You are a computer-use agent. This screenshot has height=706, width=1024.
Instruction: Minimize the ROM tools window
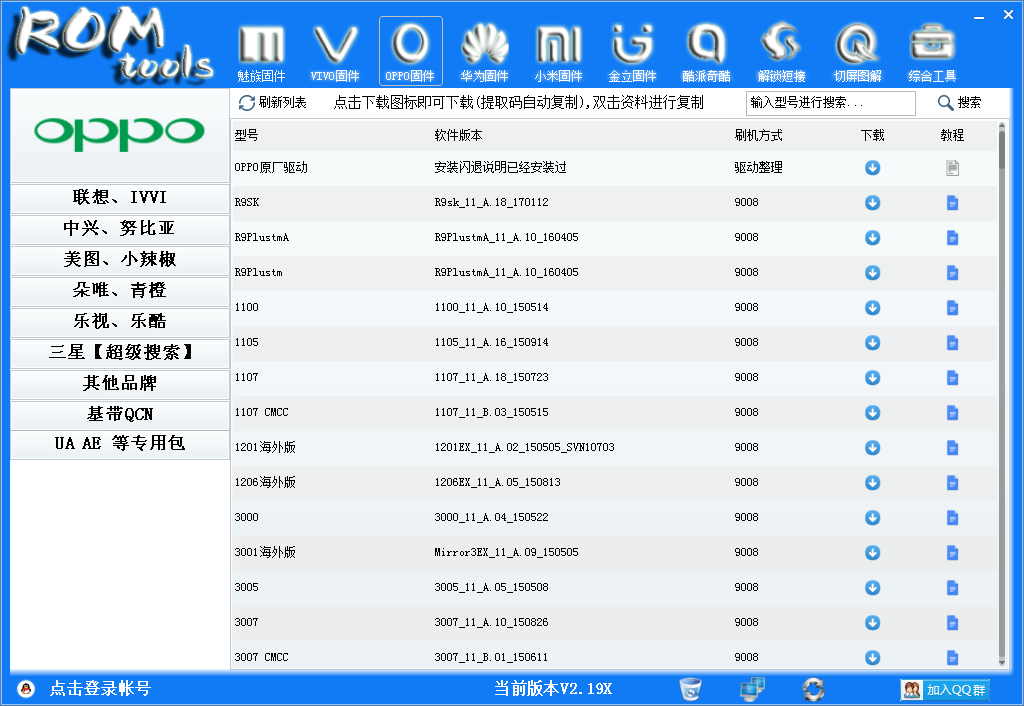pyautogui.click(x=979, y=16)
